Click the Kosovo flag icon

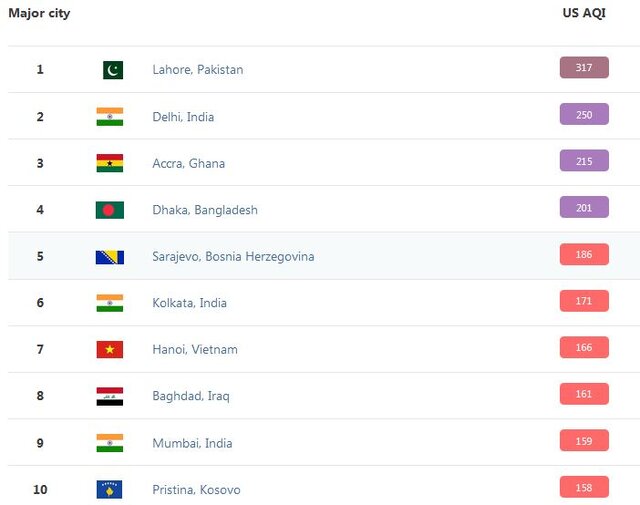coord(110,489)
